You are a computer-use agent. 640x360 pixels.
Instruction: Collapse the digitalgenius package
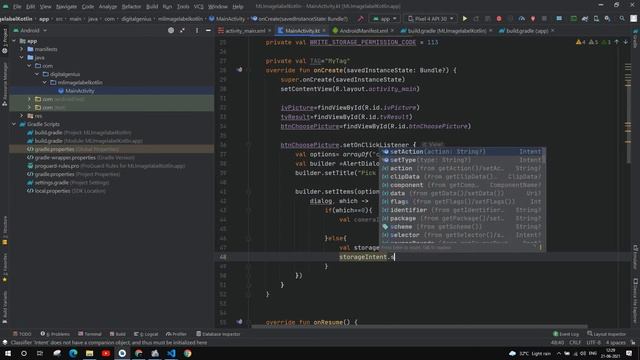coord(37,74)
